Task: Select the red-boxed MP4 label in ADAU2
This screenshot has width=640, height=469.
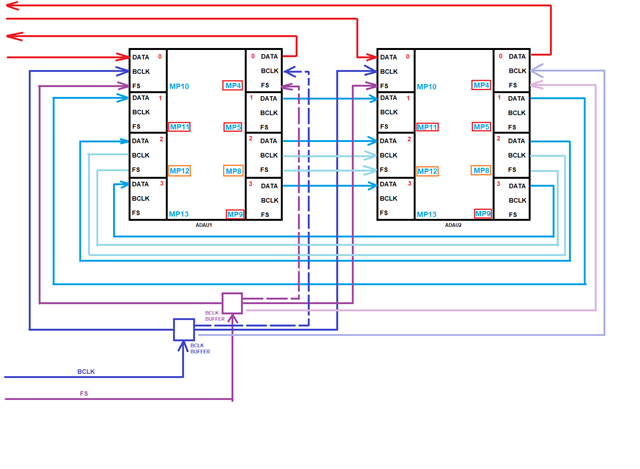Action: click(x=481, y=85)
